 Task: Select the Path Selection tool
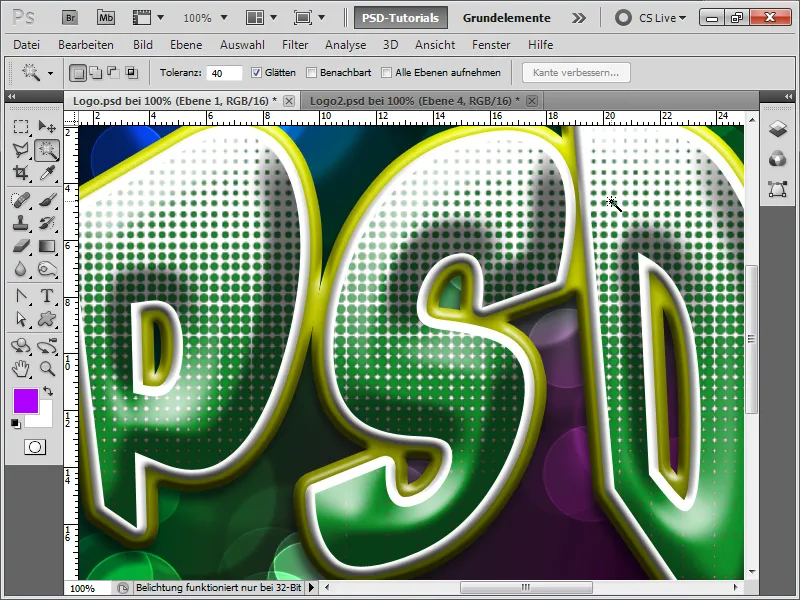pyautogui.click(x=20, y=319)
